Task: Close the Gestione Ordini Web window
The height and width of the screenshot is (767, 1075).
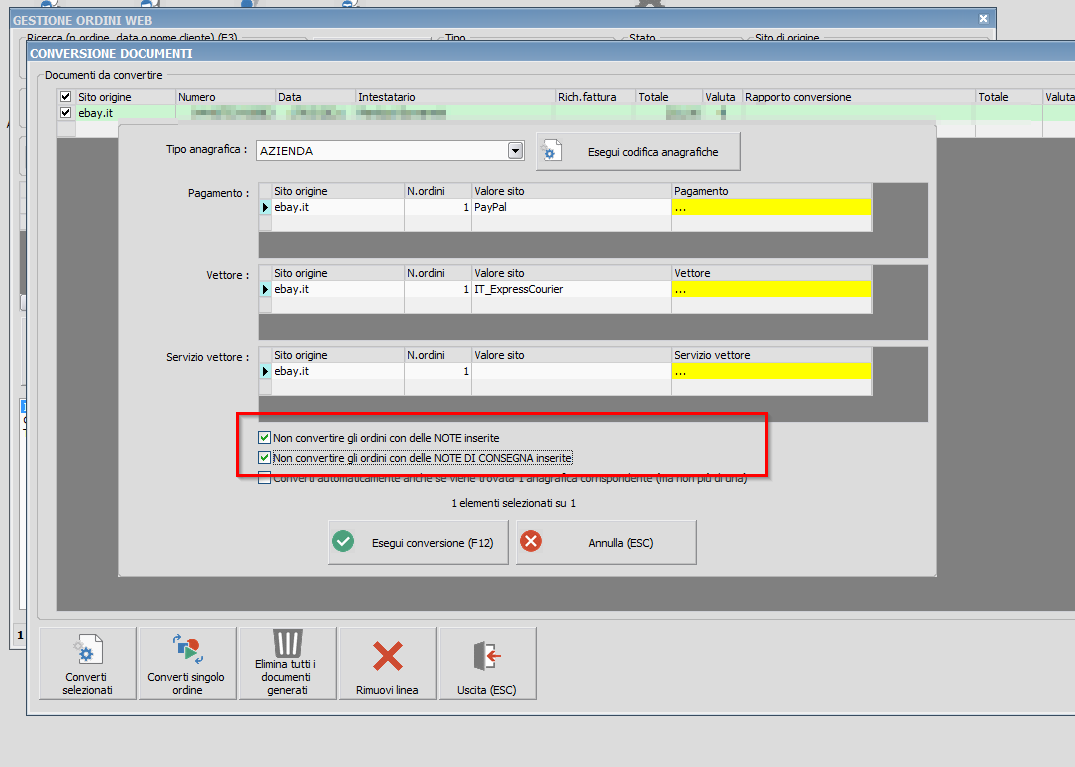Action: (x=984, y=19)
